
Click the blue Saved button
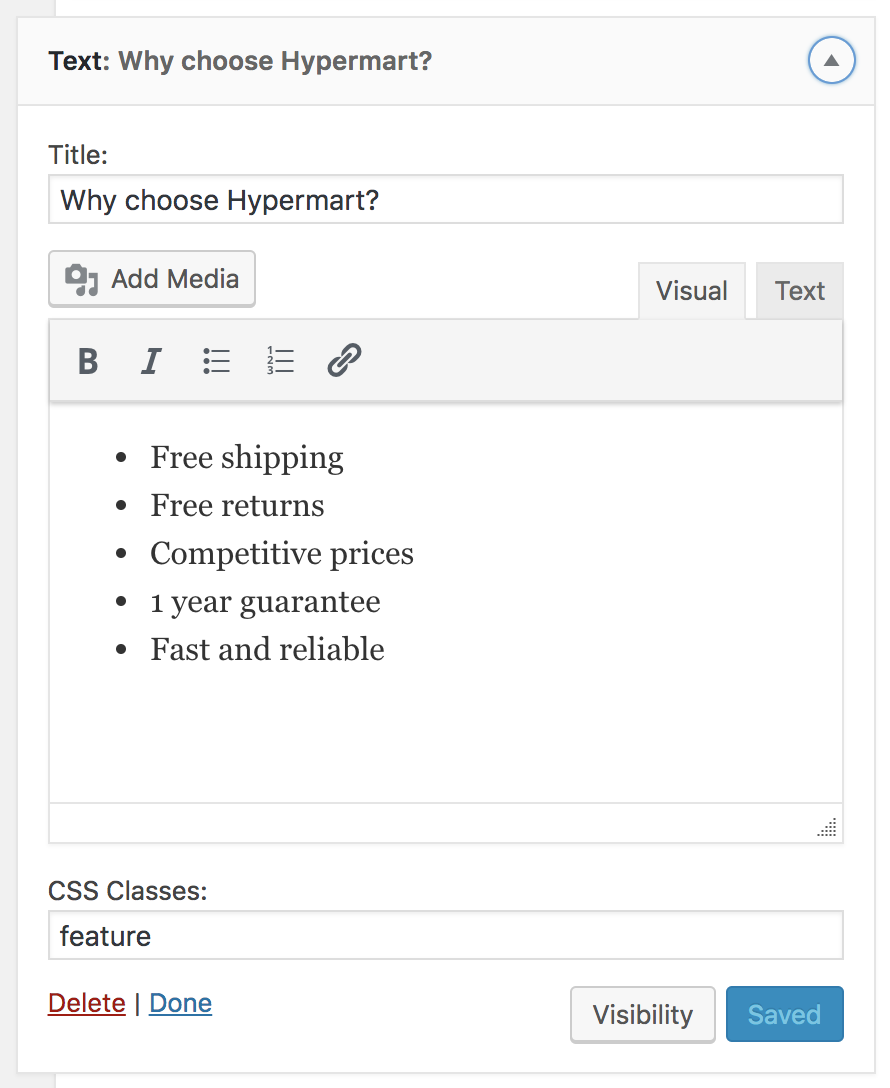(x=785, y=1014)
